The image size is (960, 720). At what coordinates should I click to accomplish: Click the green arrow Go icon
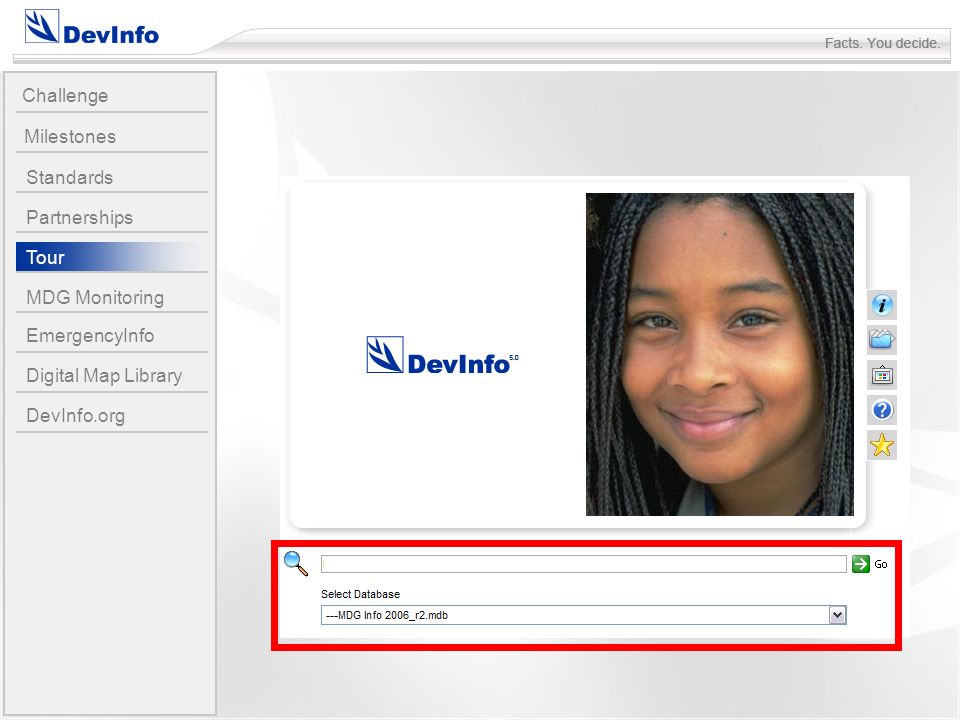click(861, 564)
